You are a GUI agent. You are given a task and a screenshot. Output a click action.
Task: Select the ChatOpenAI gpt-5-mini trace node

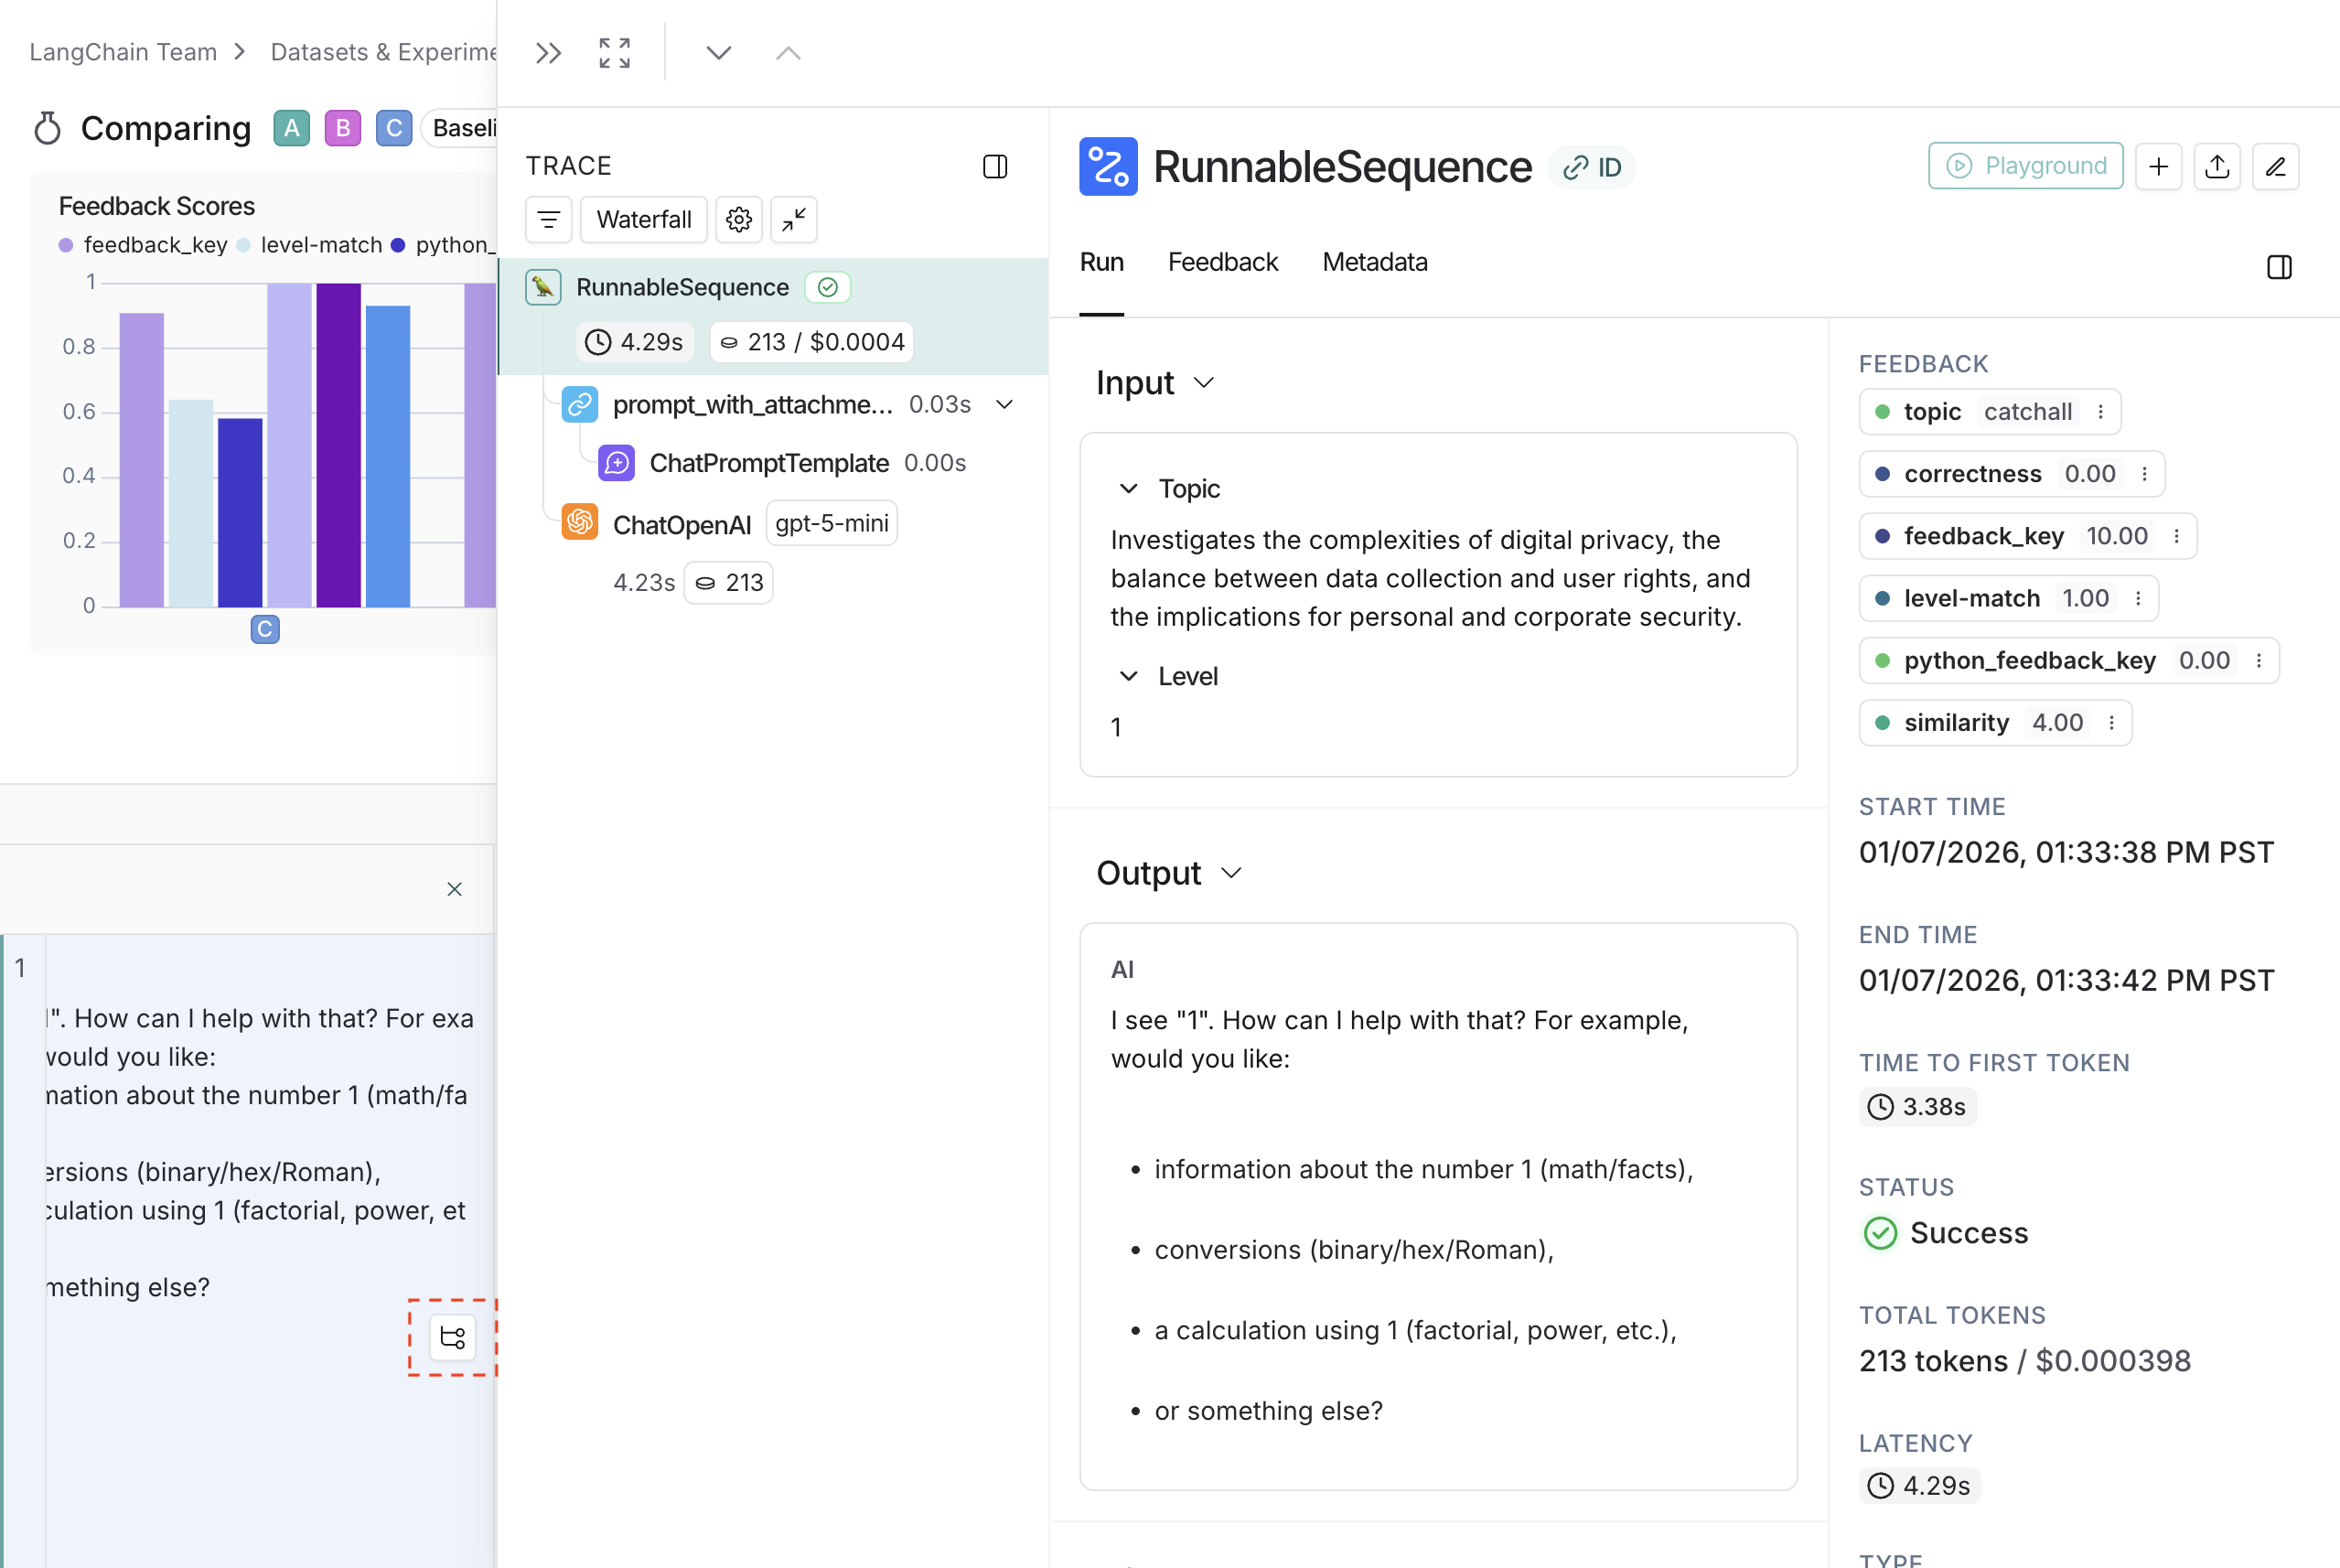pyautogui.click(x=682, y=524)
